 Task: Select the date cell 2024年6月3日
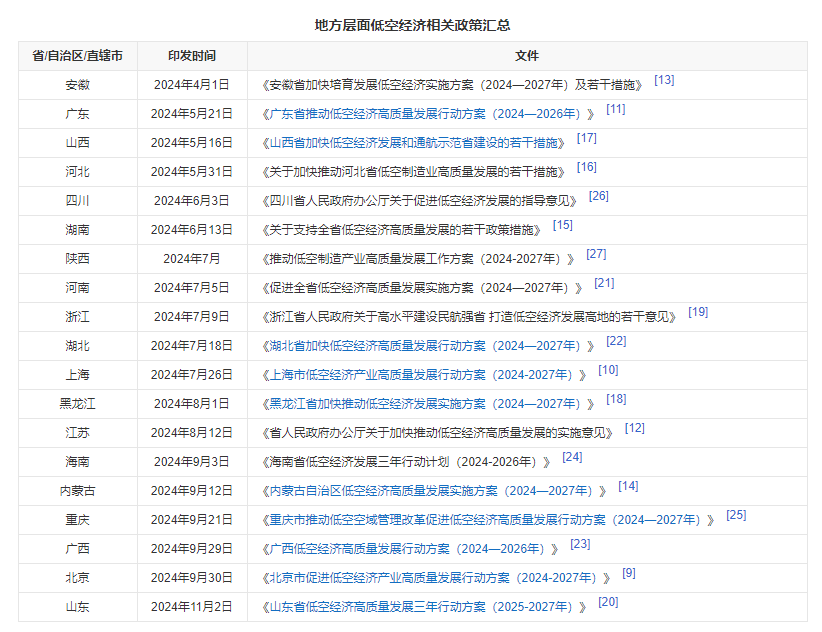click(192, 201)
